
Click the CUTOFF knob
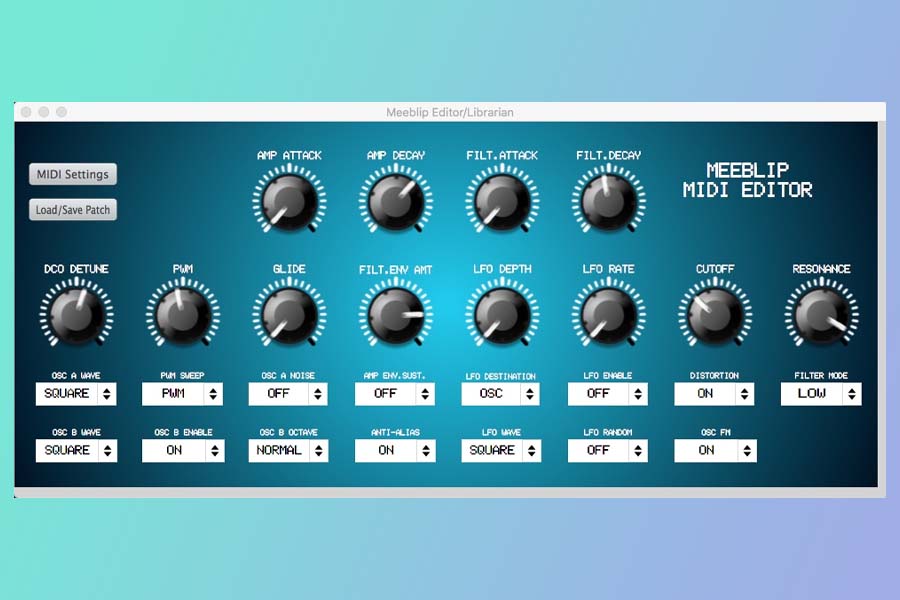(x=714, y=314)
